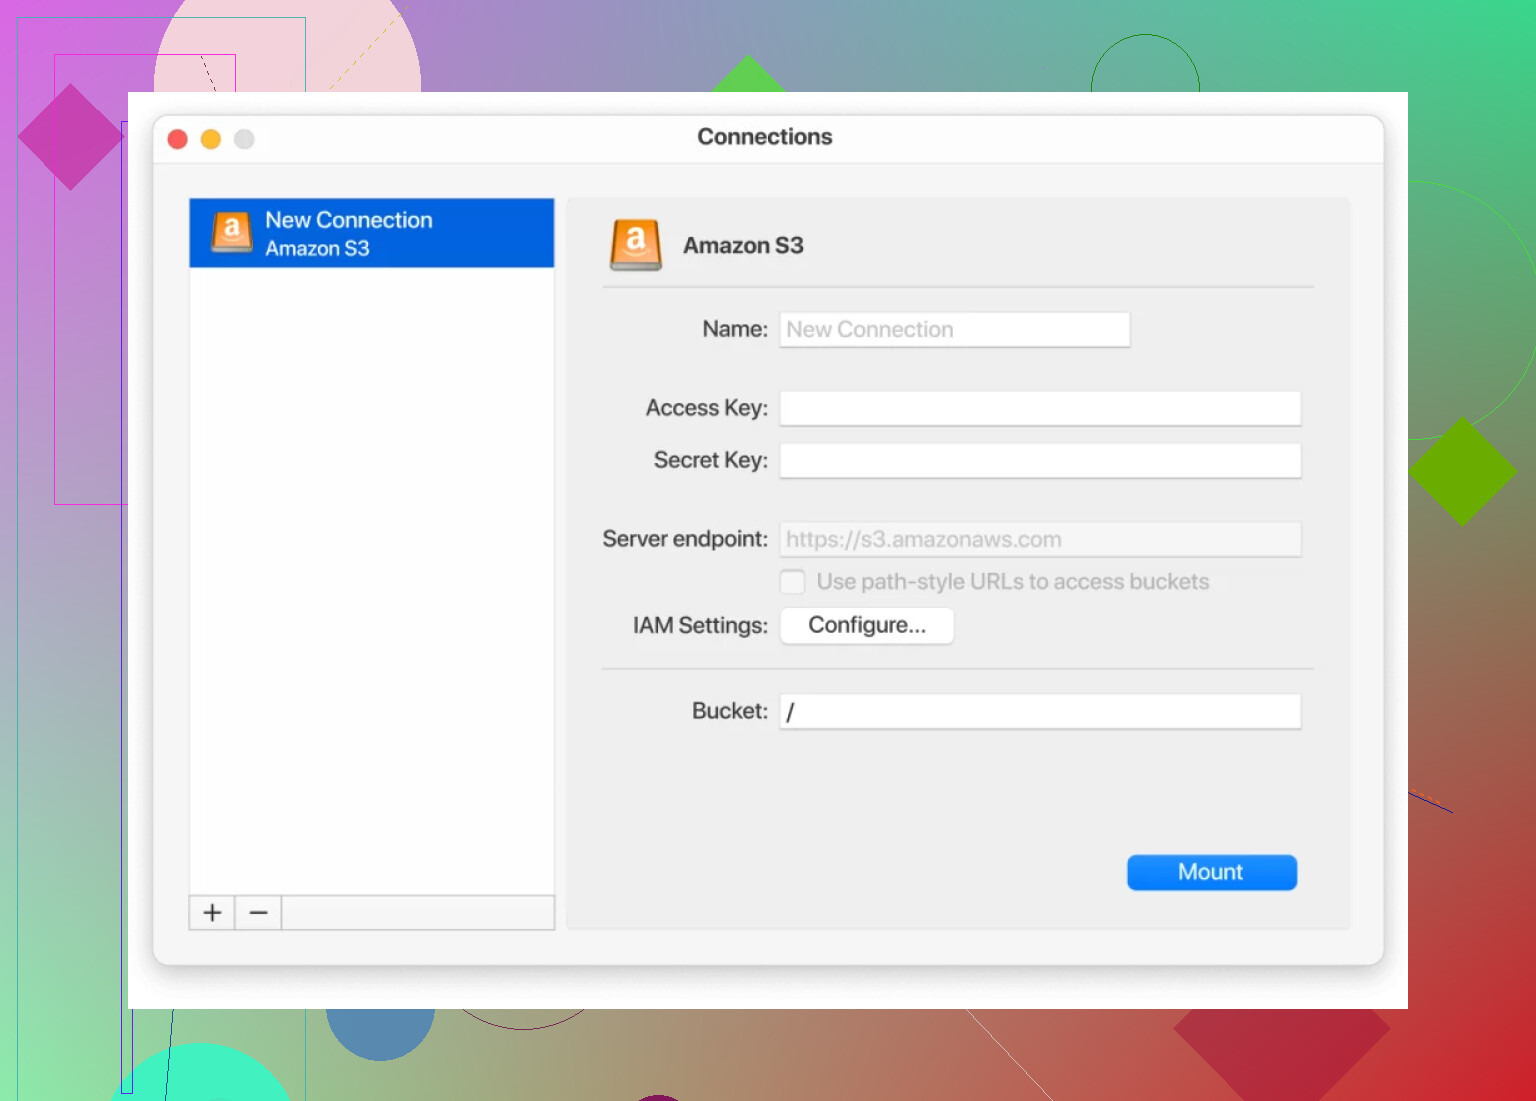This screenshot has width=1536, height=1101.
Task: Focus the Name input field
Action: [955, 329]
